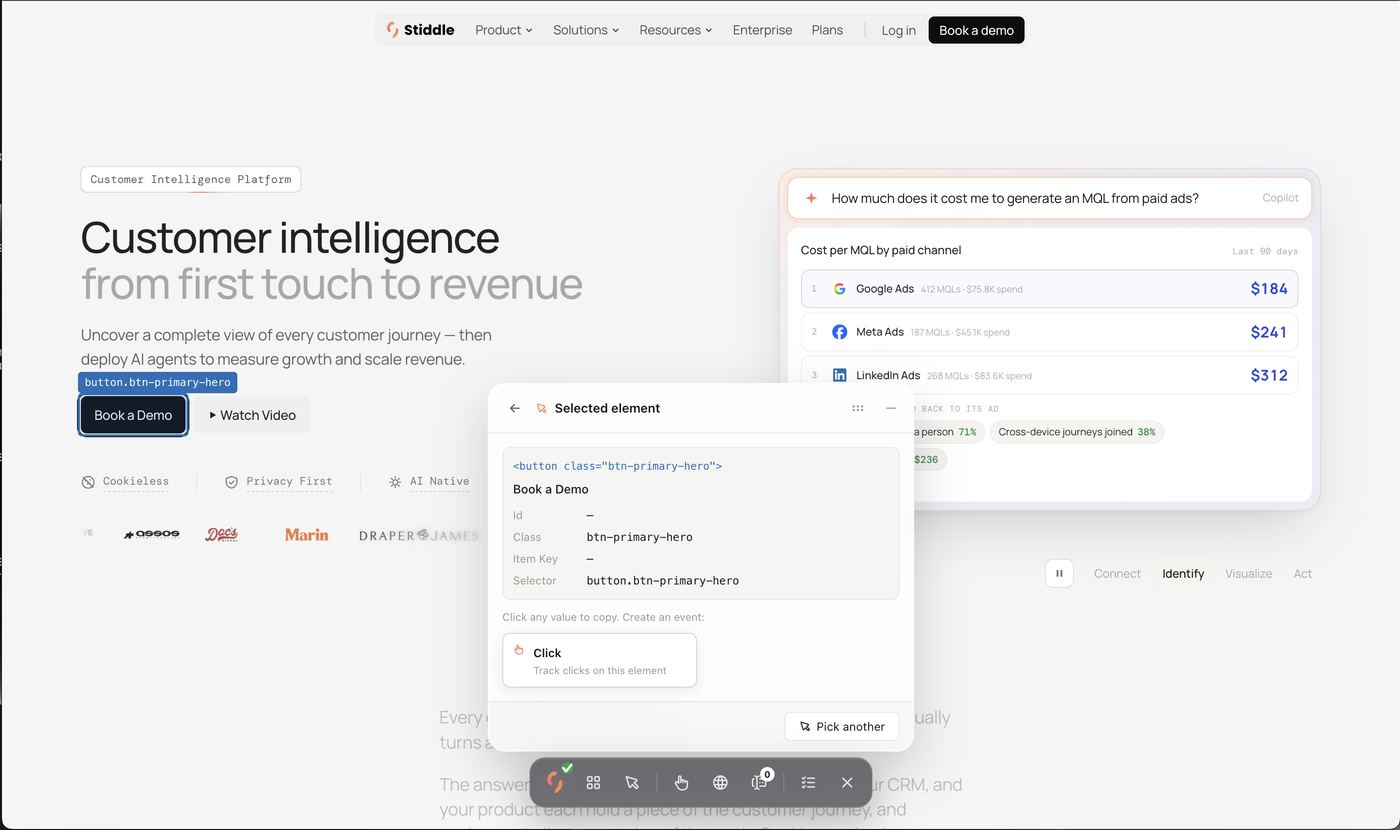The image size is (1400, 830).
Task: Click the Copilot question input field
Action: click(x=1049, y=198)
